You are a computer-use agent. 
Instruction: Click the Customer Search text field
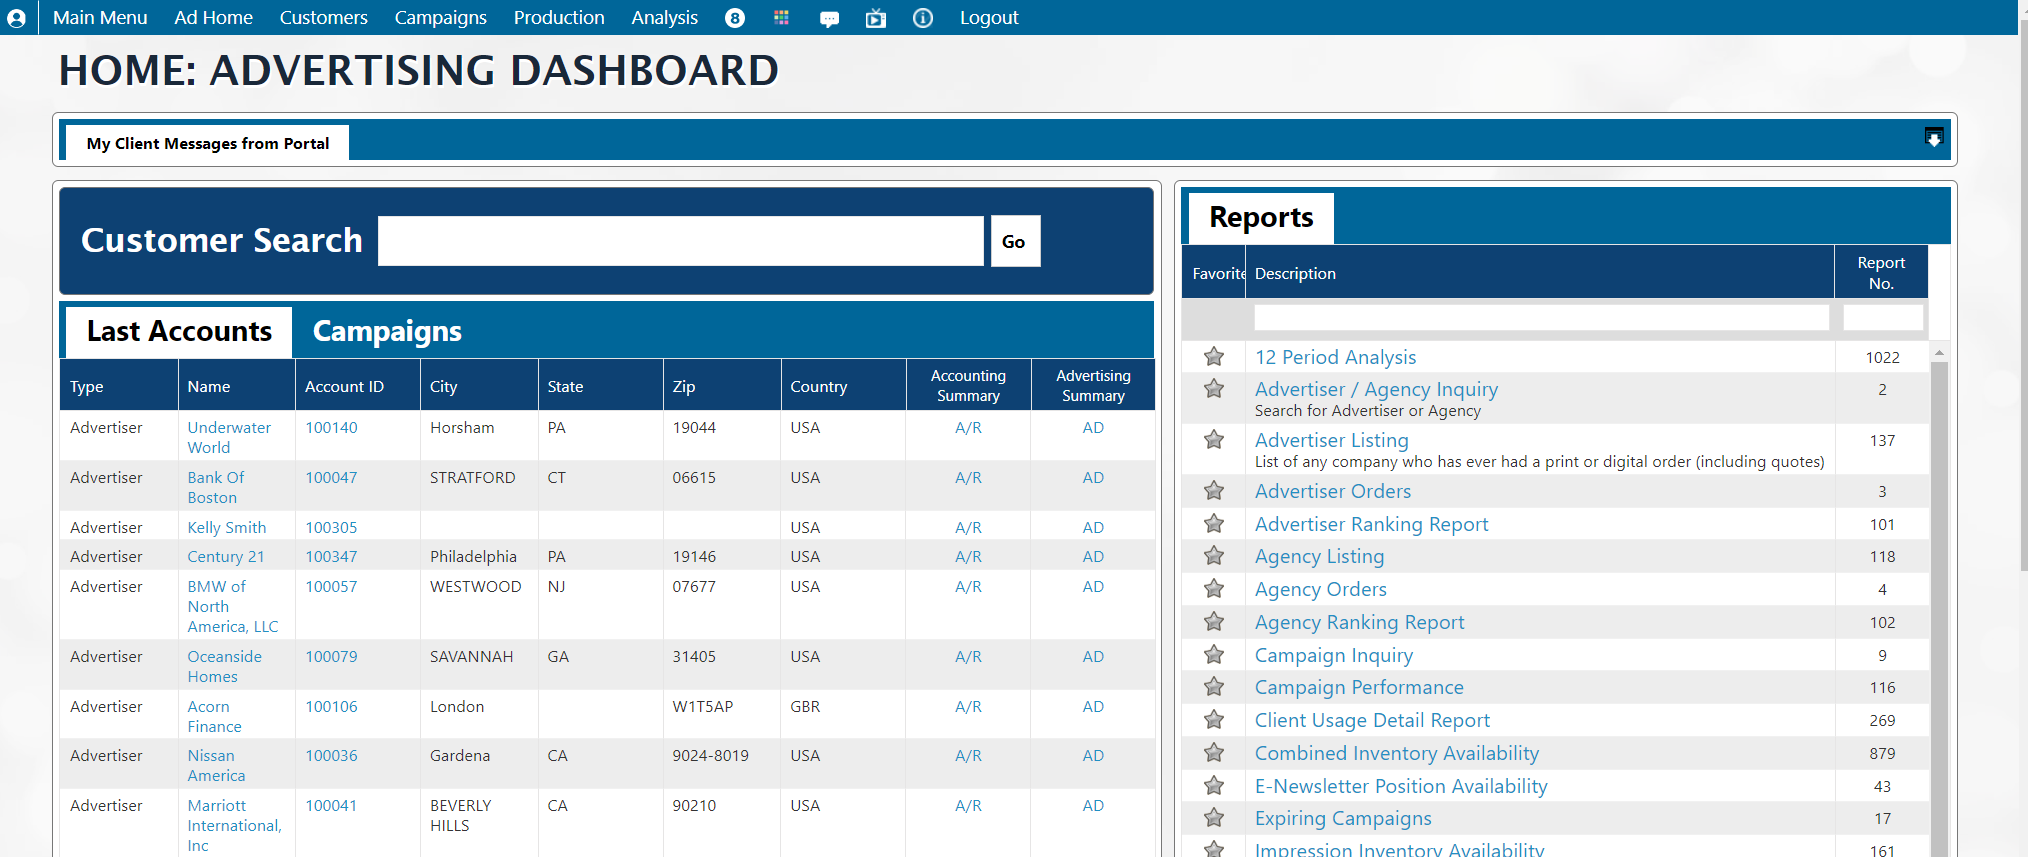680,241
